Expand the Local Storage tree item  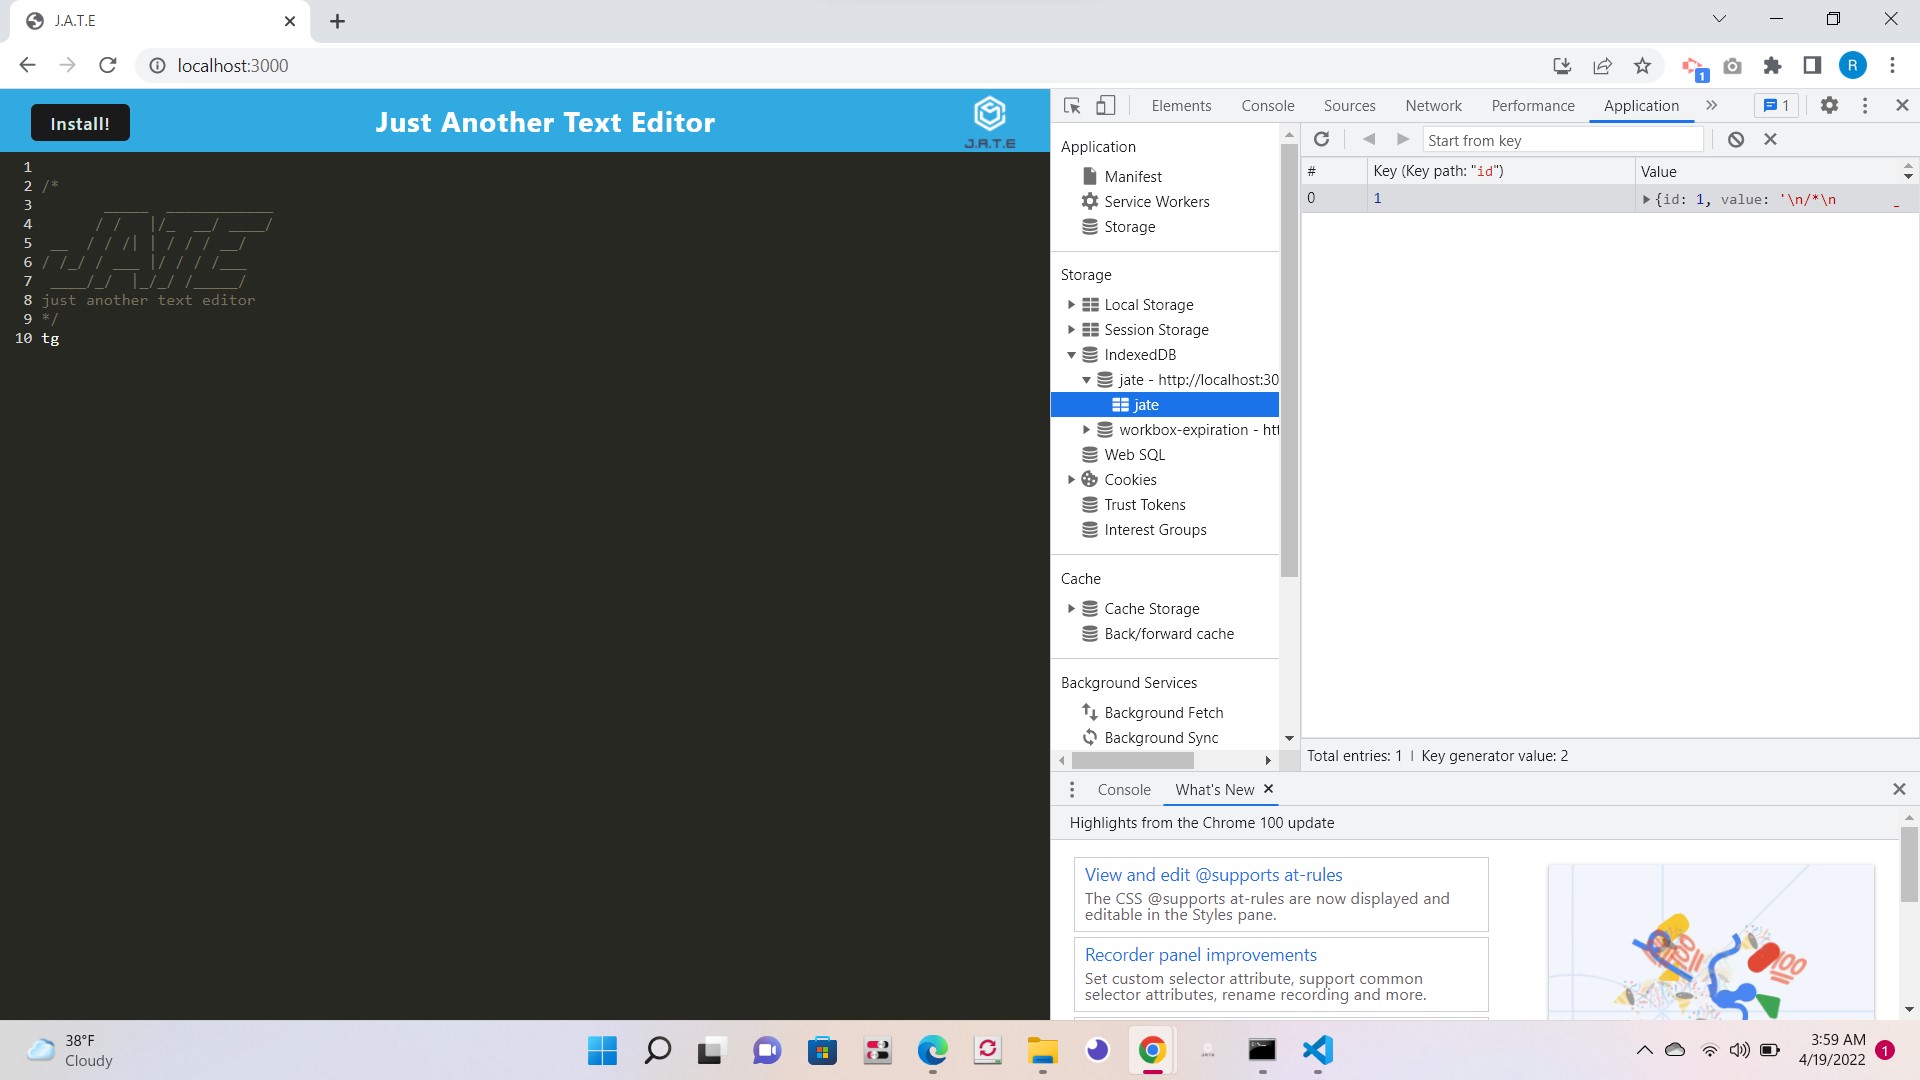coord(1072,304)
